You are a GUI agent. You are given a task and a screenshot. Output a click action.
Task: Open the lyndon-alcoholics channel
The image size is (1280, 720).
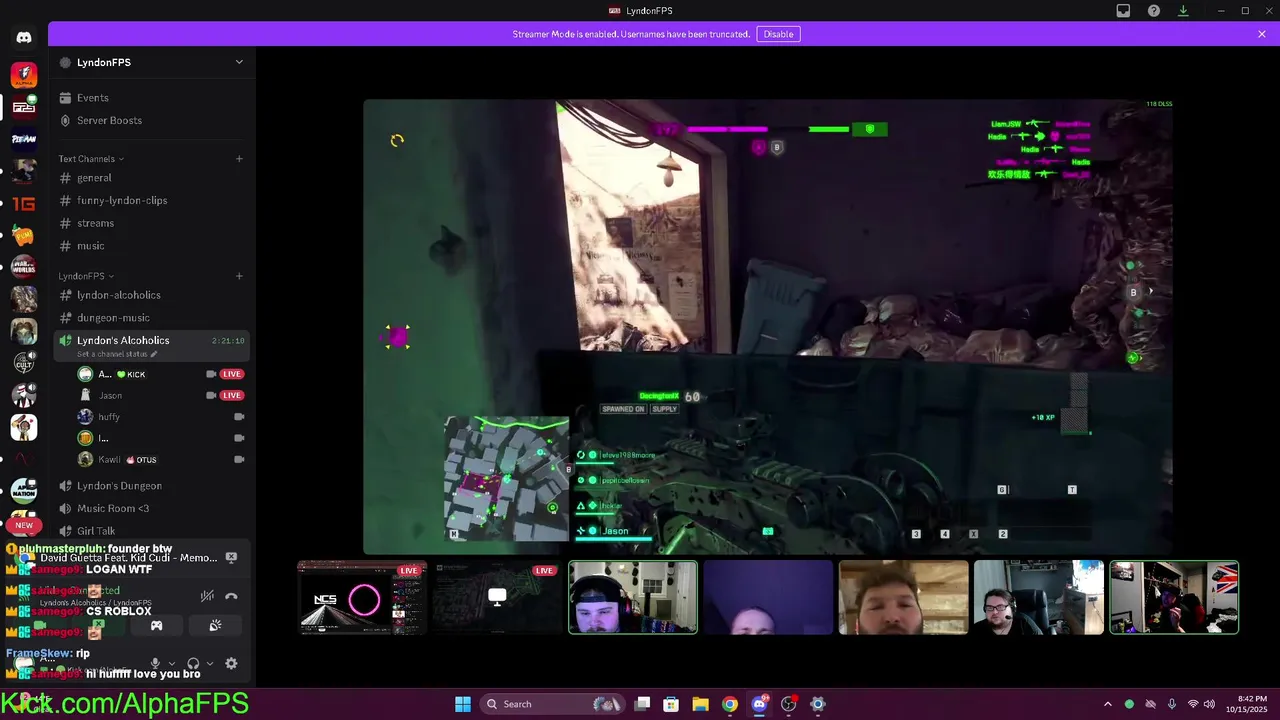pyautogui.click(x=152, y=295)
